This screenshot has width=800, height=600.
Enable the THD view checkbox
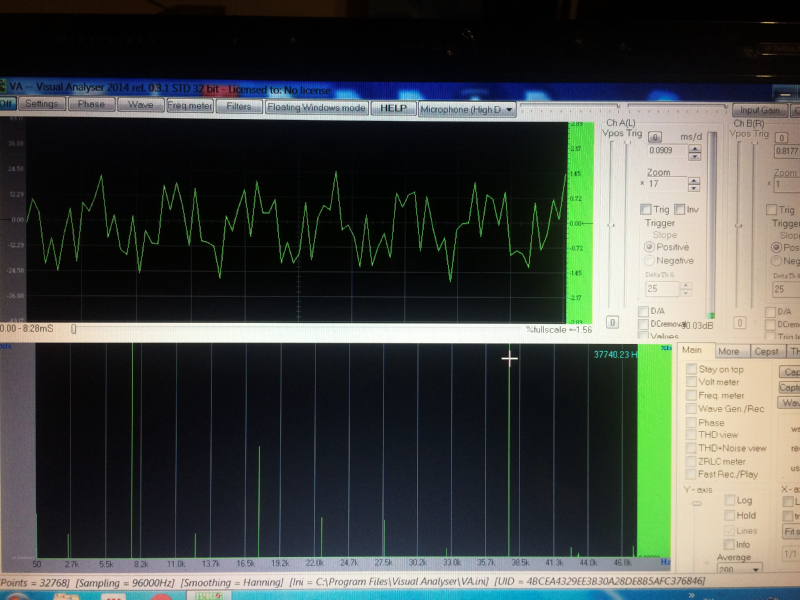[692, 435]
